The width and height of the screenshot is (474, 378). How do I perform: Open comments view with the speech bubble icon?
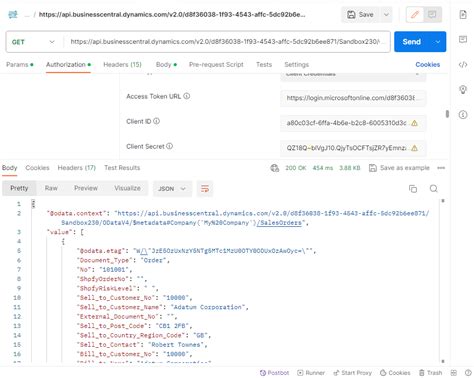(432, 15)
